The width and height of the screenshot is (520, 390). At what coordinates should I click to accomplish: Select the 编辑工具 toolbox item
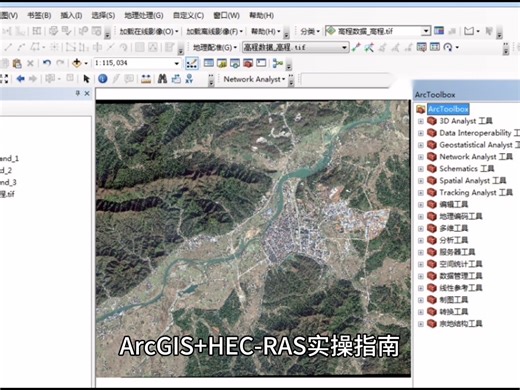(x=453, y=204)
